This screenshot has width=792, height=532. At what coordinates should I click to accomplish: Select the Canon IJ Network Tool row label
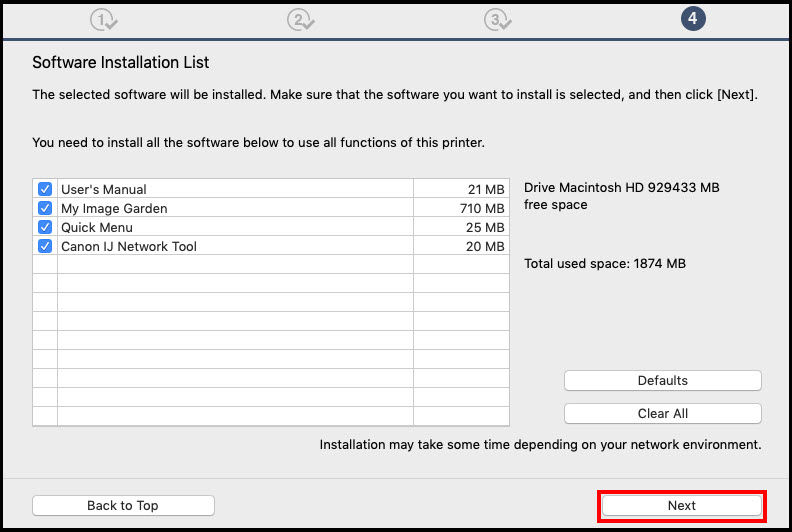[x=129, y=247]
